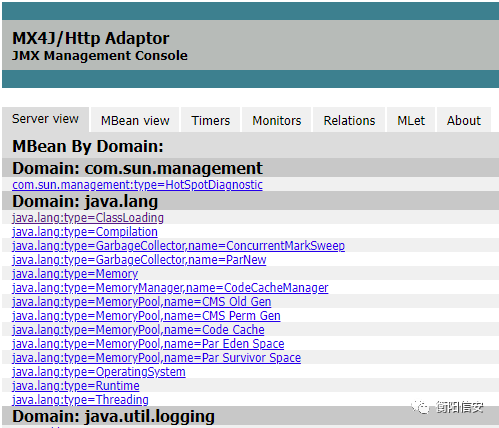Viewport: 499px width, 428px height.
Task: Open com.sun.management HotSpotDiagnostic MBean link
Action: [137, 185]
